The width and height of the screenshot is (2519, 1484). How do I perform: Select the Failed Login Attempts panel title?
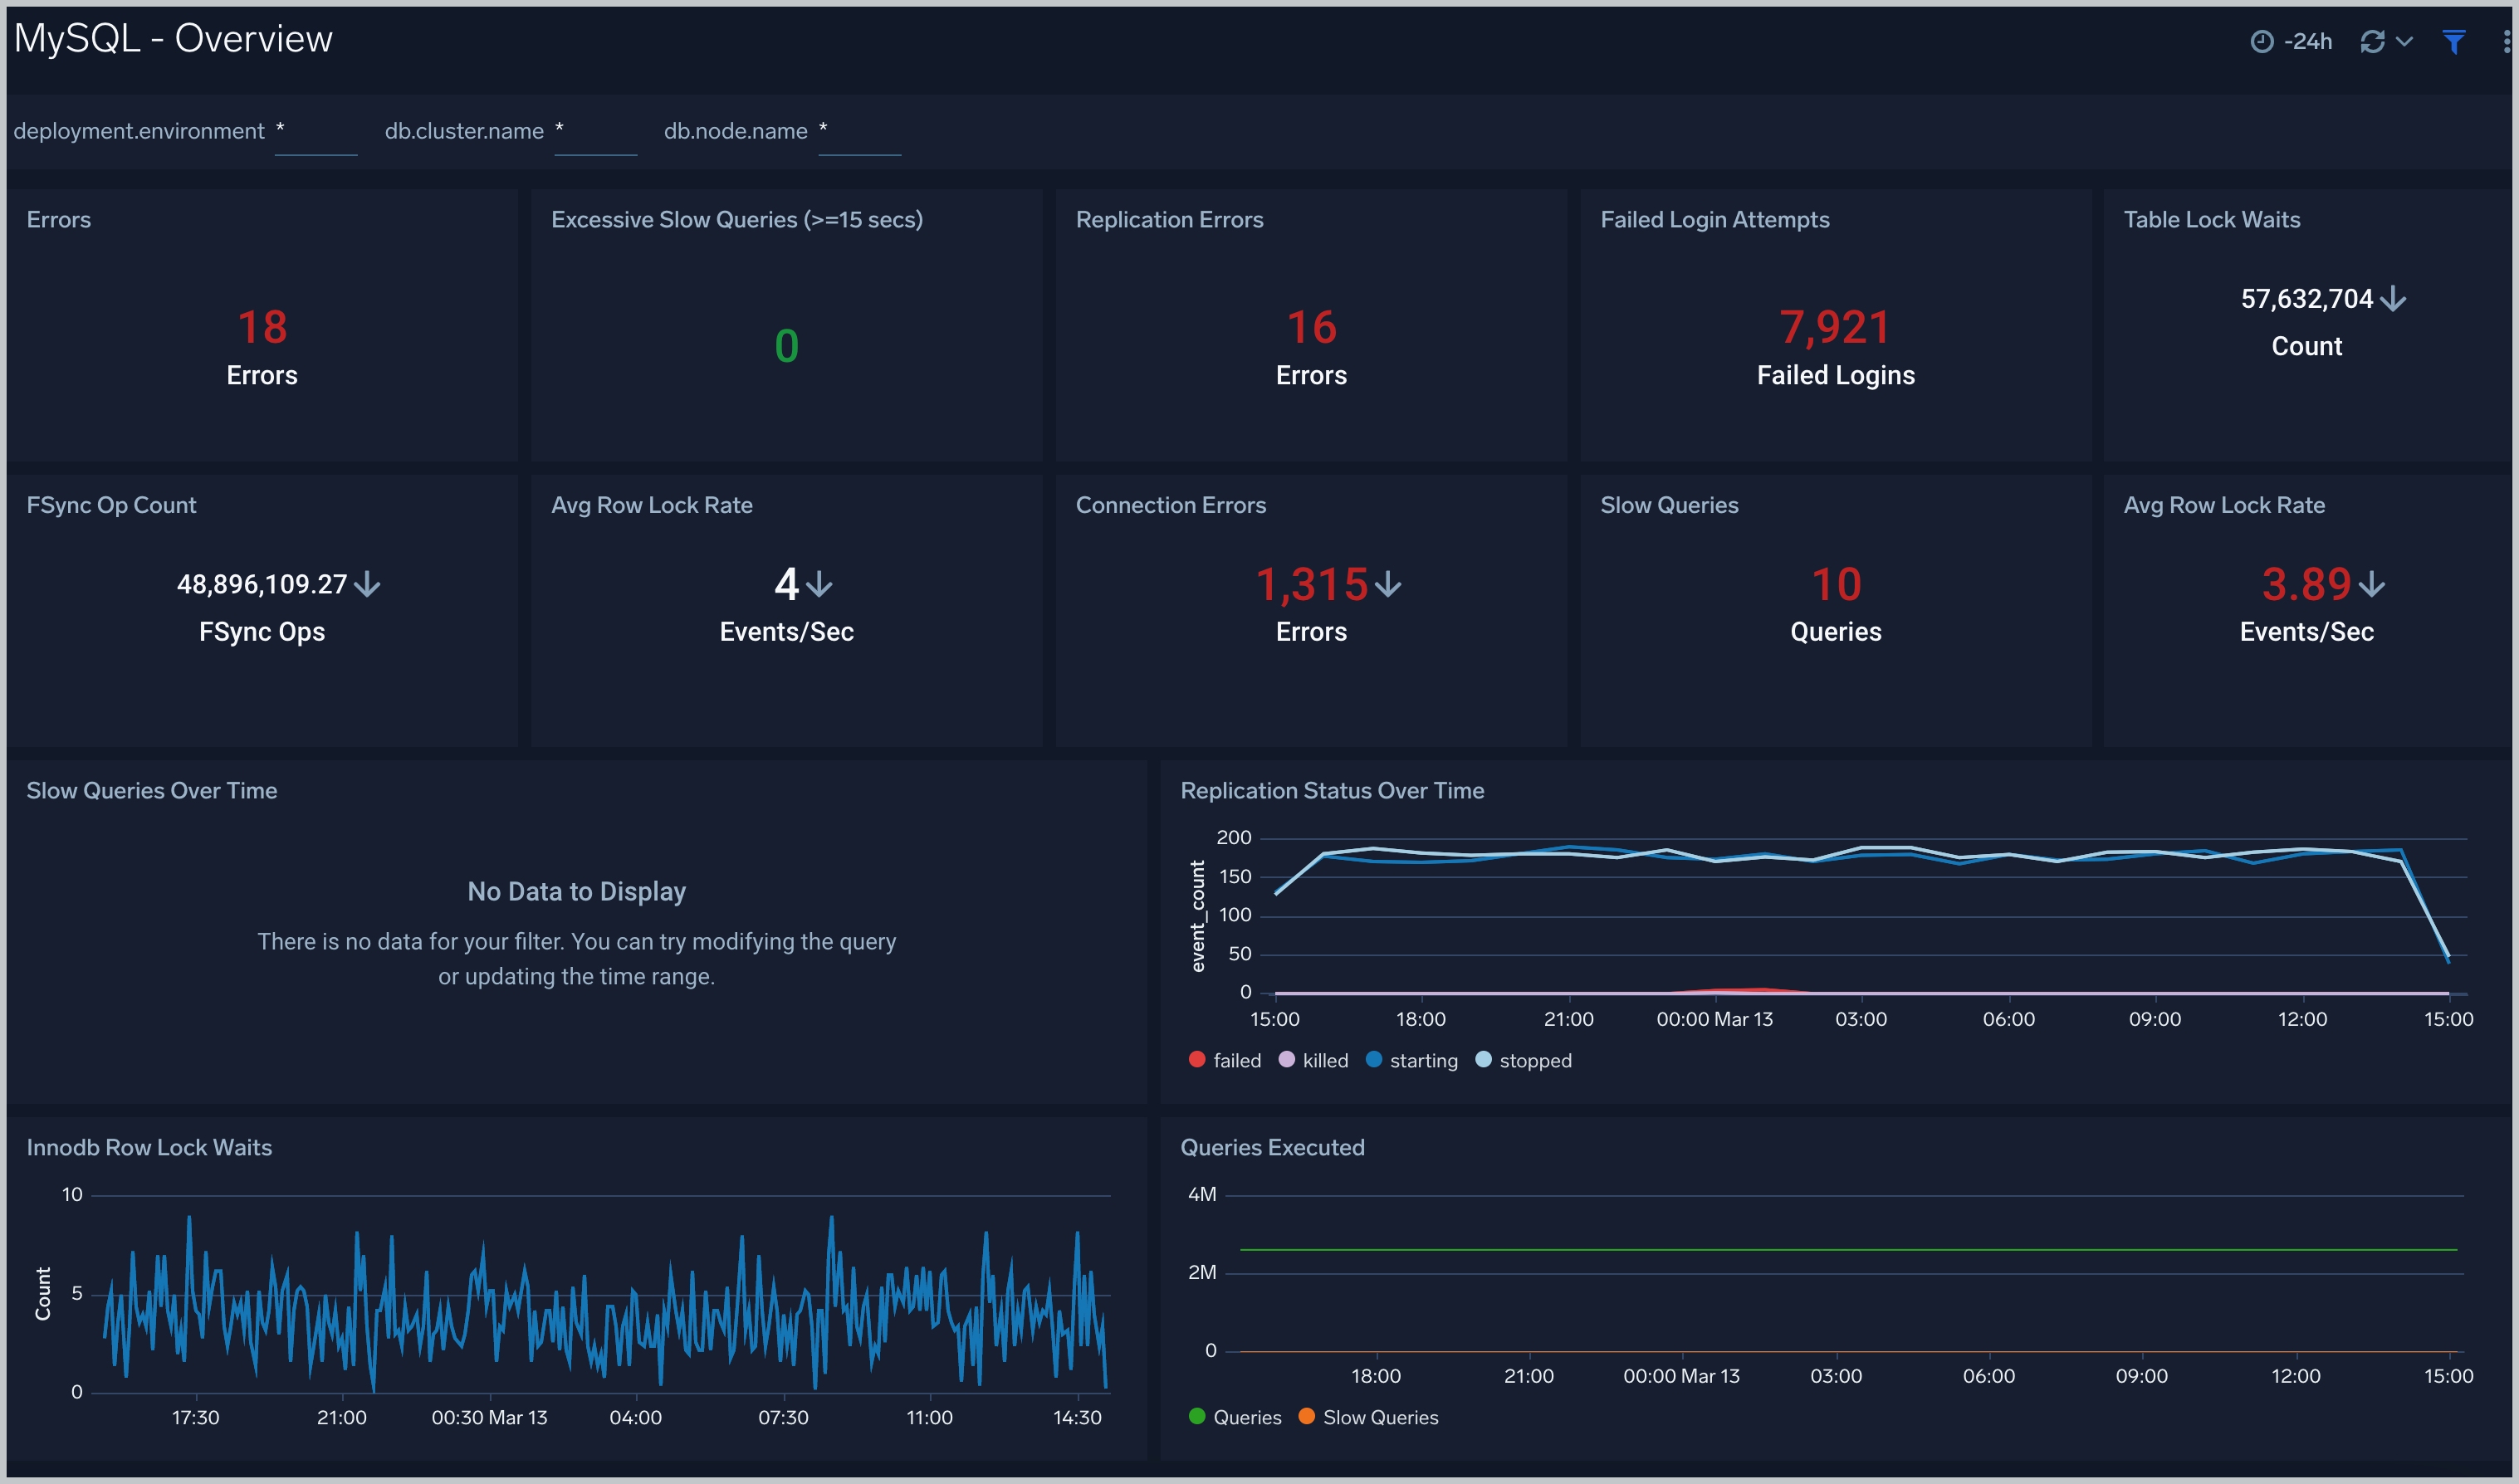pyautogui.click(x=1715, y=220)
